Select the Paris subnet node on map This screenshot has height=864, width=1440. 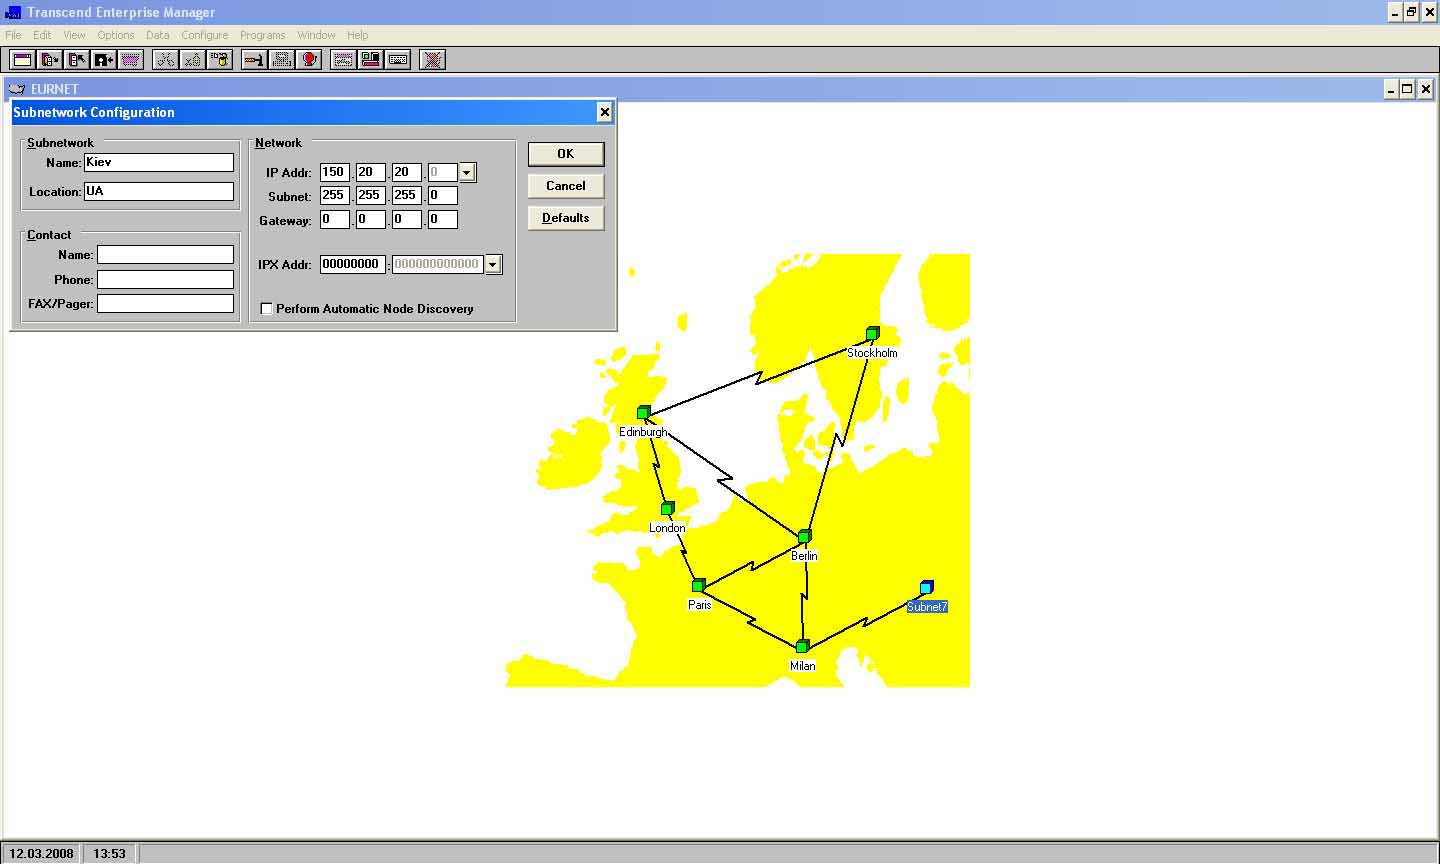(698, 585)
